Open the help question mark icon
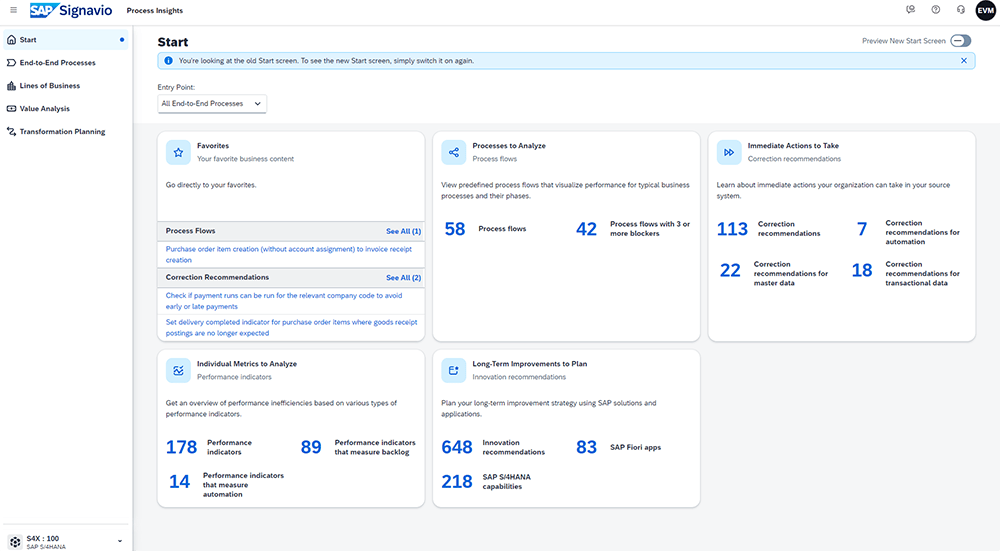 pos(935,10)
